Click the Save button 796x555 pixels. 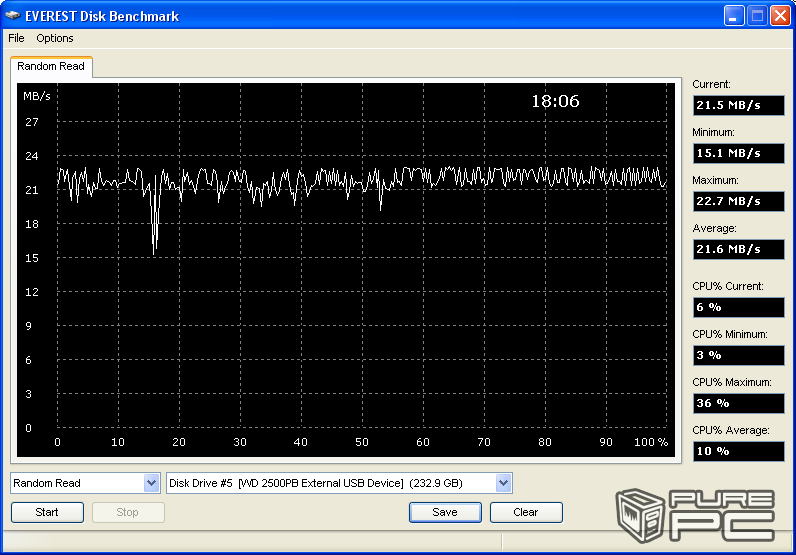445,512
